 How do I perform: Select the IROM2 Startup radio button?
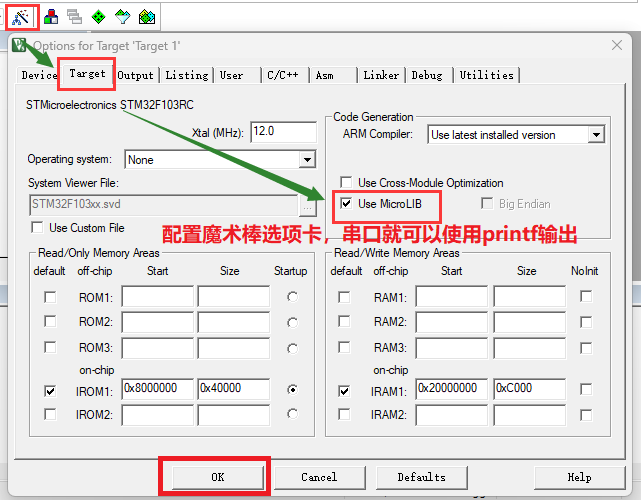[x=292, y=414]
